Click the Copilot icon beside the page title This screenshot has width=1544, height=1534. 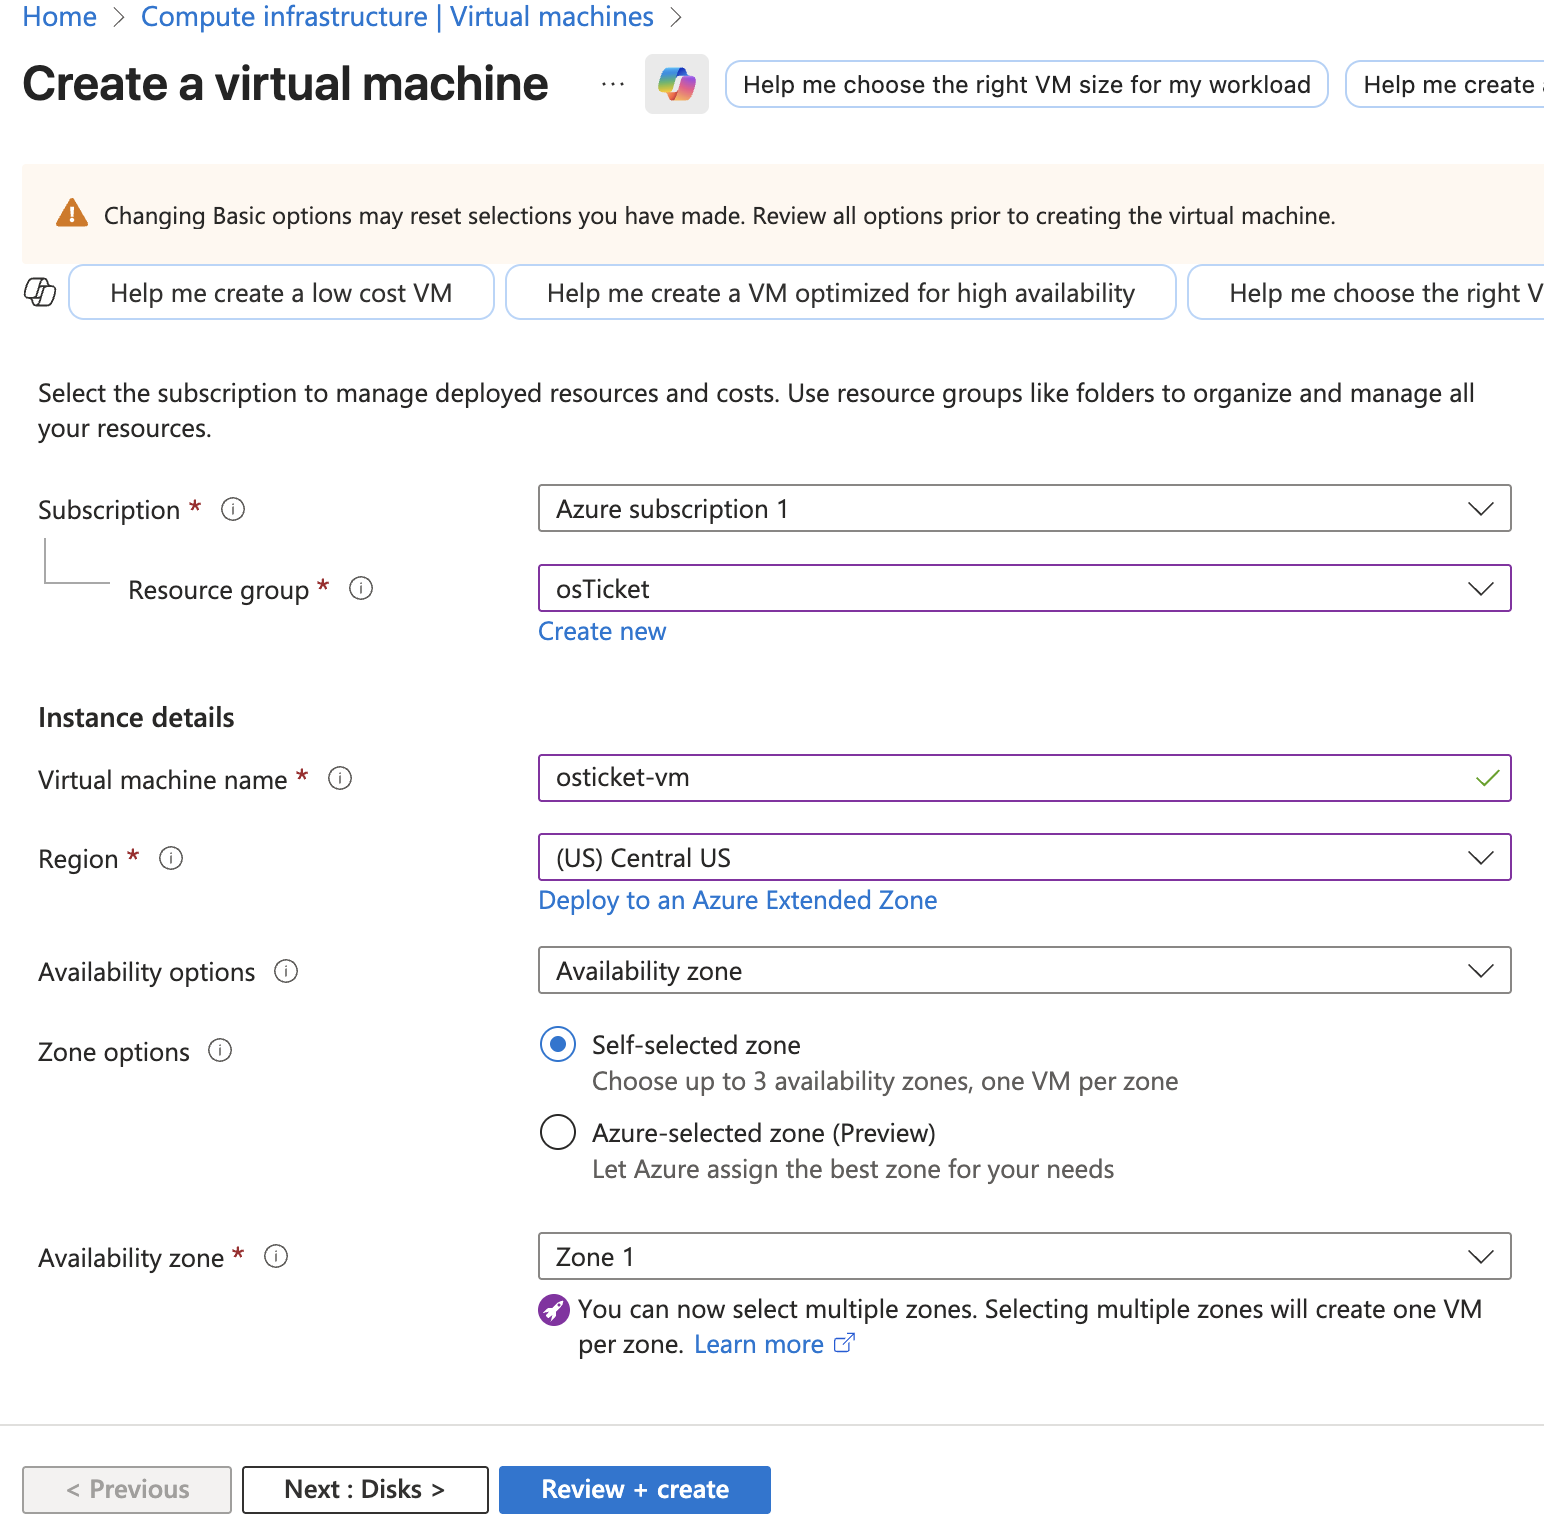pyautogui.click(x=676, y=84)
